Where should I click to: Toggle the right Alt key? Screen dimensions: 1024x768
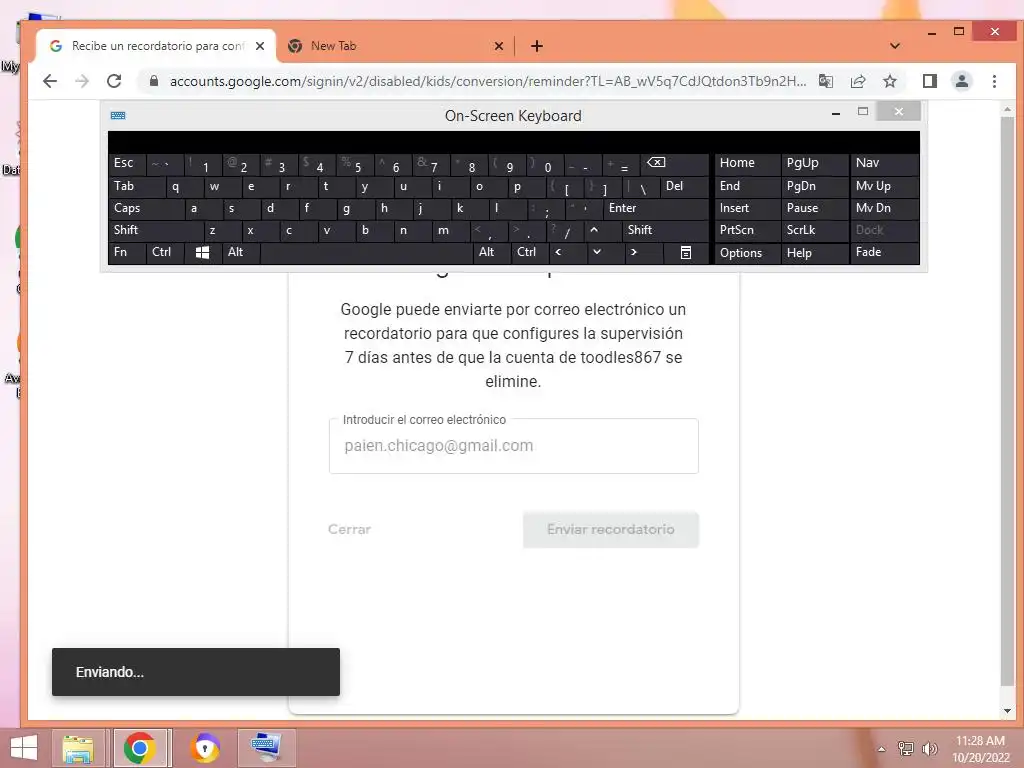tap(491, 252)
